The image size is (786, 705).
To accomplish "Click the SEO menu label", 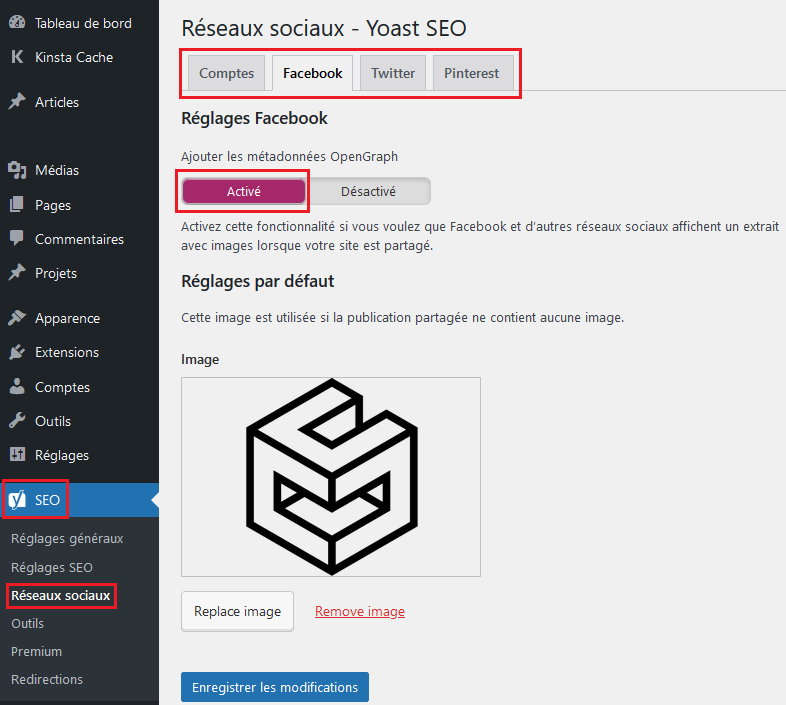I will [x=48, y=500].
